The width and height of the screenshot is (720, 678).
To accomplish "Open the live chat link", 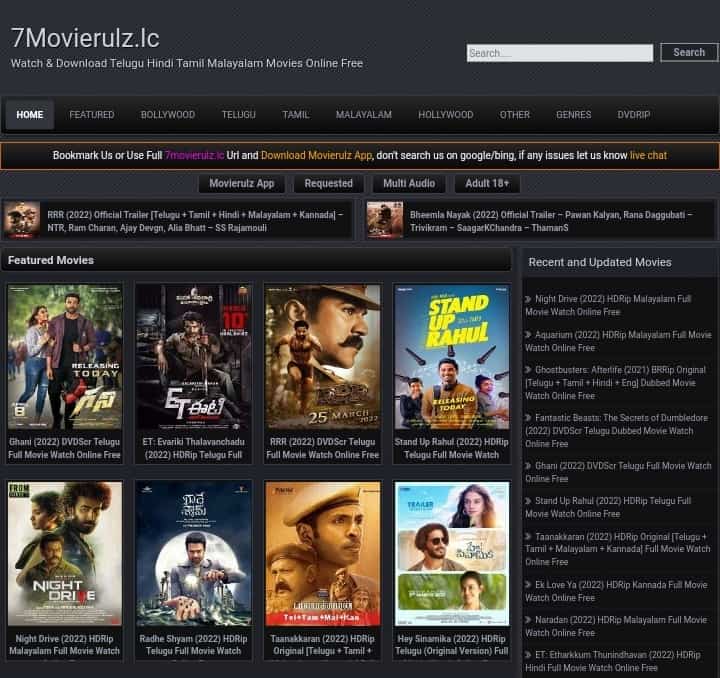I will pyautogui.click(x=648, y=155).
